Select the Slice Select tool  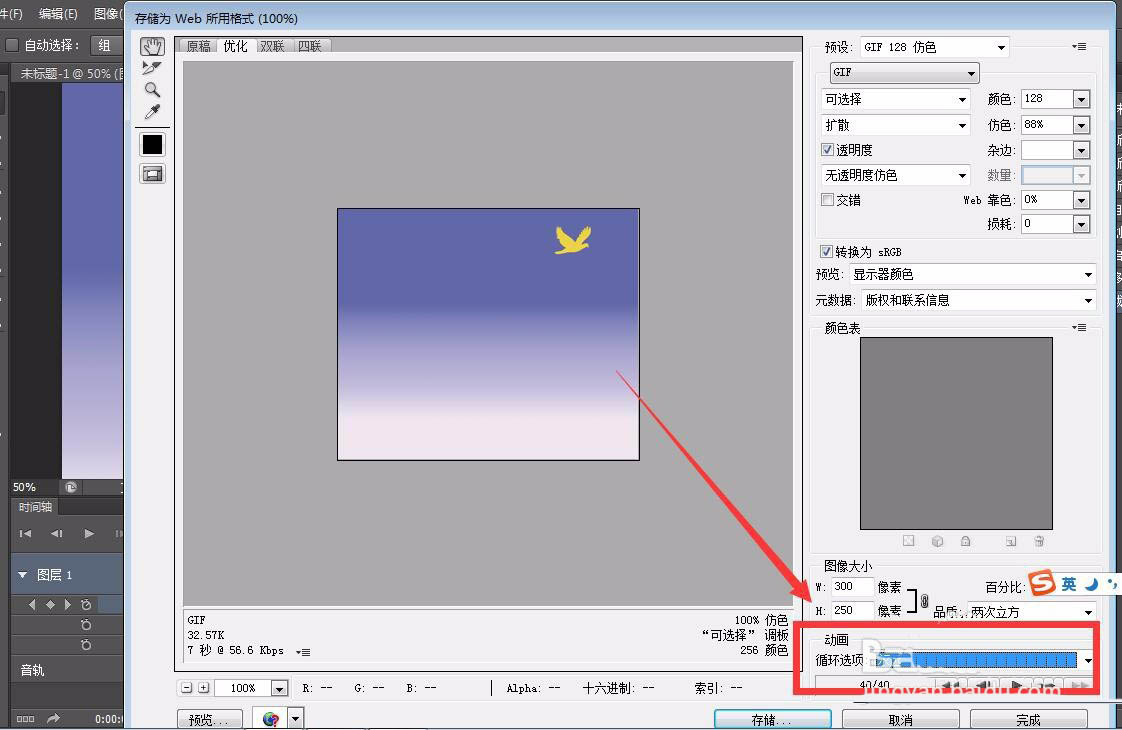(x=152, y=68)
